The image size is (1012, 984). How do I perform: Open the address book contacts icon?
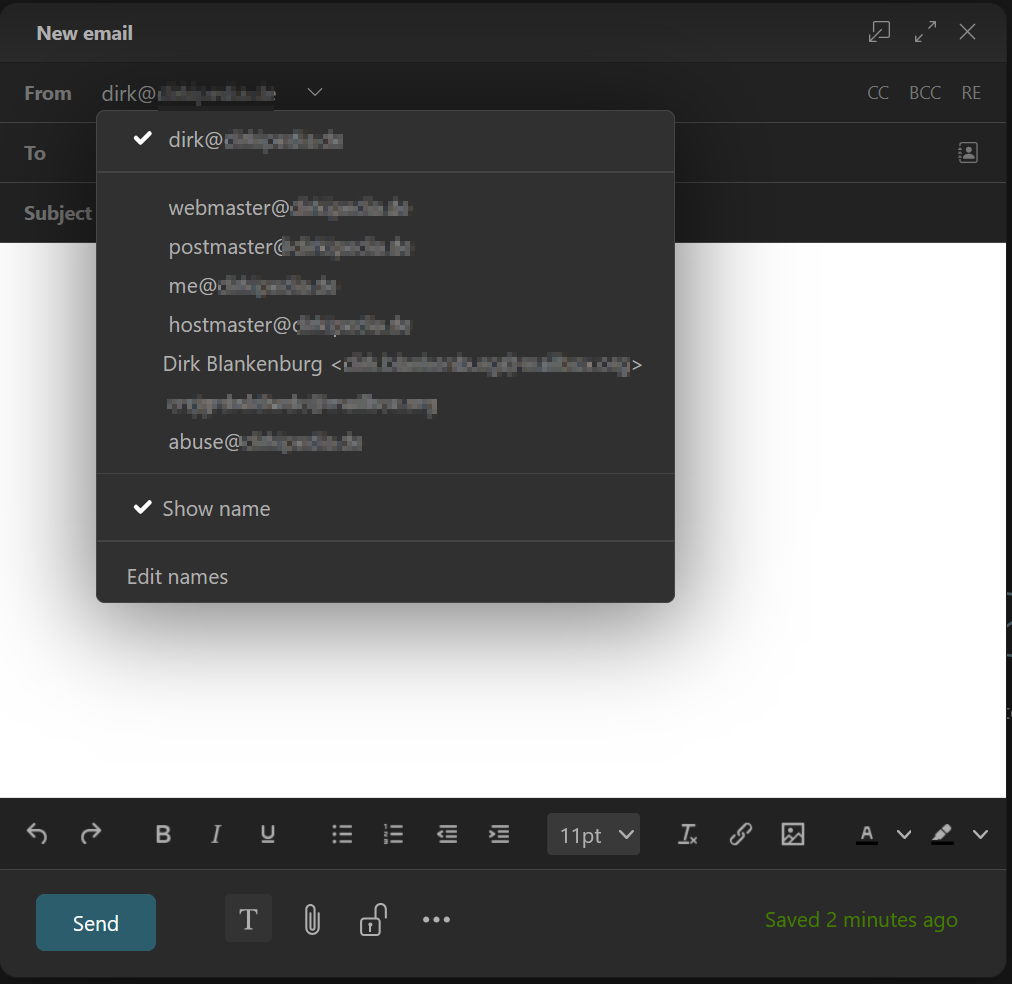pyautogui.click(x=967, y=153)
